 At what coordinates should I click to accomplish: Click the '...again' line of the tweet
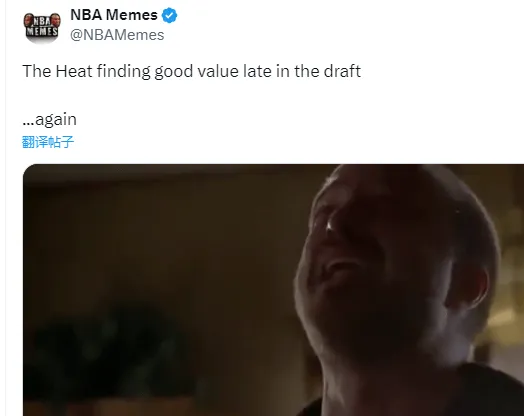(49, 119)
